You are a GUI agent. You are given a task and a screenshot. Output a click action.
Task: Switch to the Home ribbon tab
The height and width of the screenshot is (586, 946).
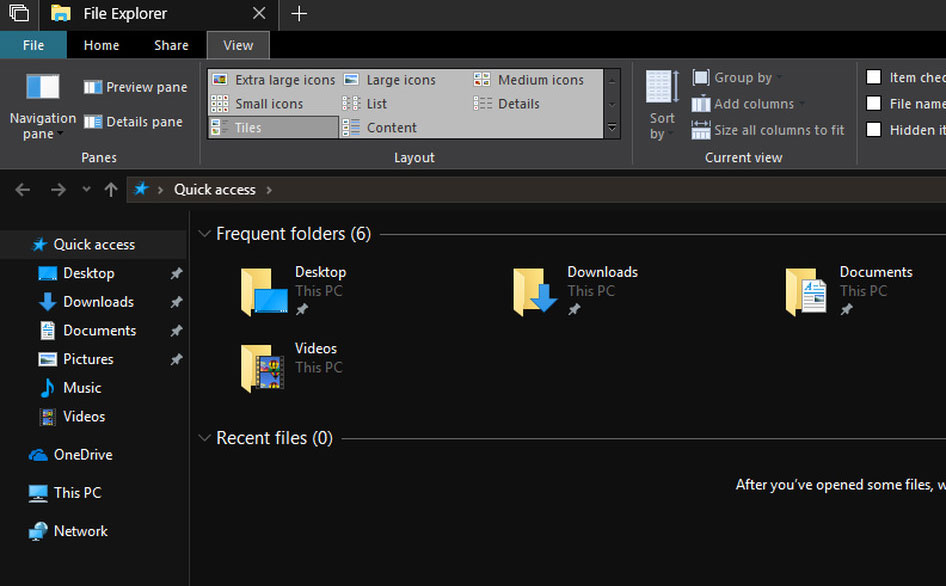click(101, 45)
